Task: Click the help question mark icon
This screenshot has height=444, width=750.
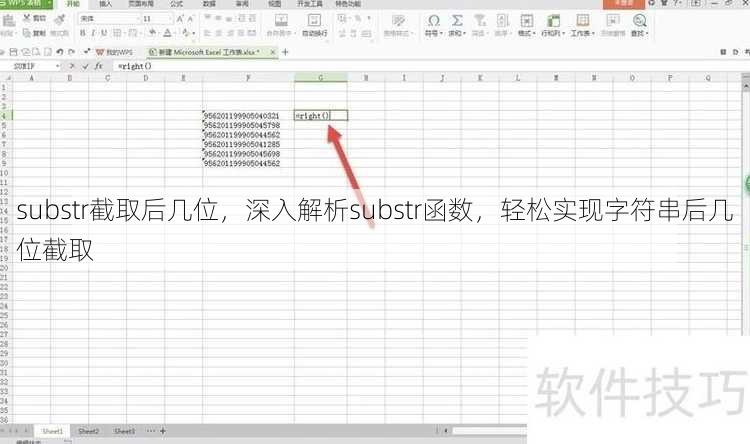Action: coord(676,3)
